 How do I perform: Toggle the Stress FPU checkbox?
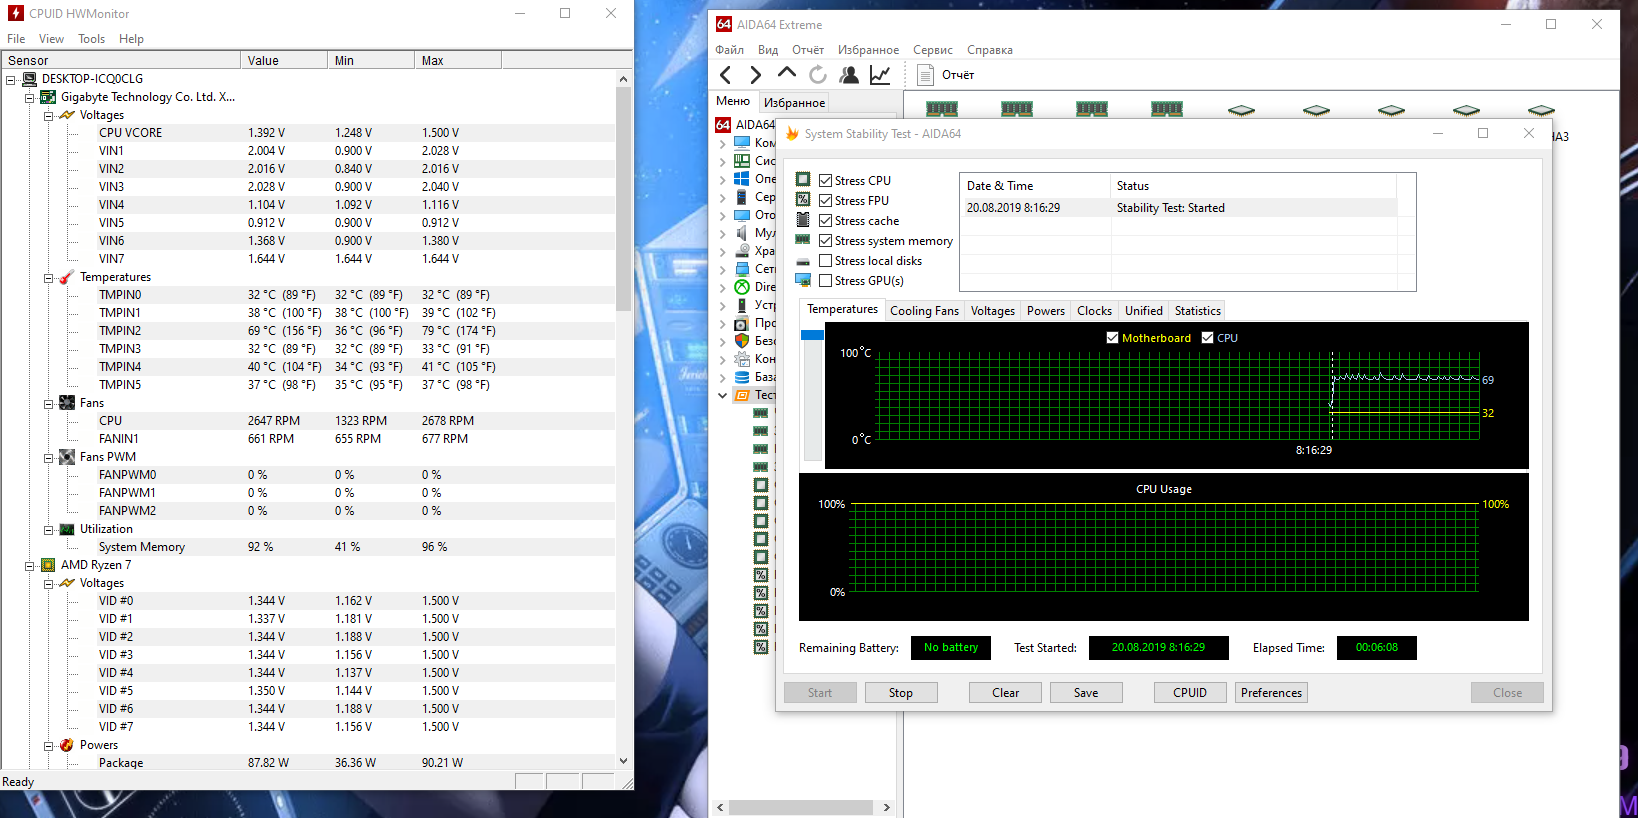pos(826,201)
